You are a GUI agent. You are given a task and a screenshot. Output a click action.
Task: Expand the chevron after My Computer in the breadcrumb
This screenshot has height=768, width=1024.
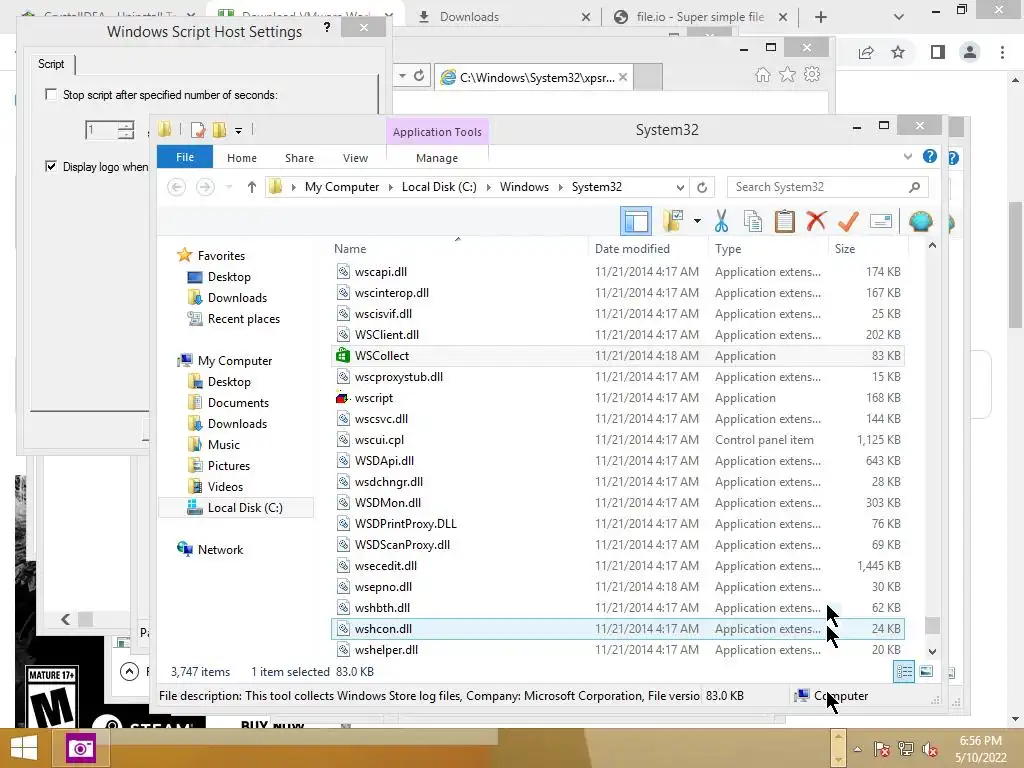pyautogui.click(x=391, y=187)
